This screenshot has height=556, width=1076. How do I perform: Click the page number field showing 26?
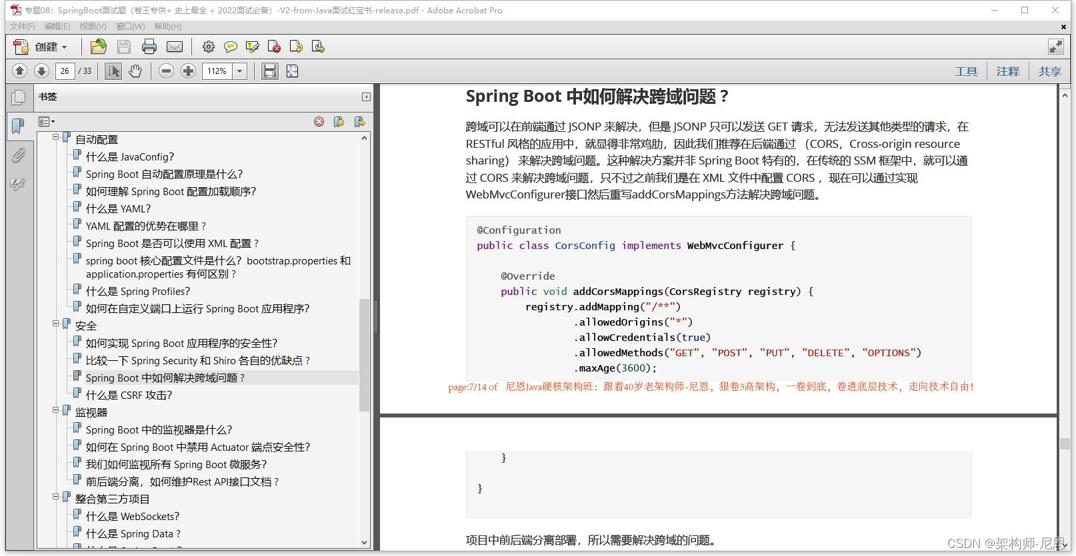[65, 71]
